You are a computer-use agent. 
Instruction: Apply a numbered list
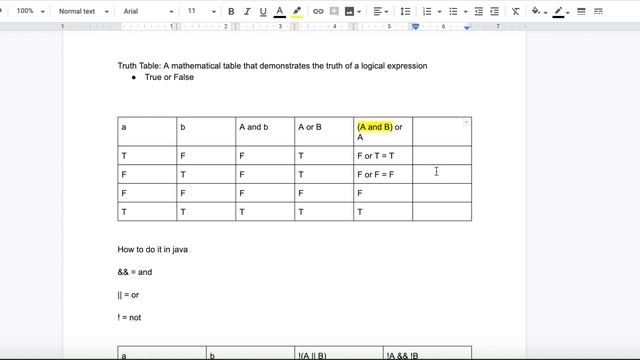427,11
